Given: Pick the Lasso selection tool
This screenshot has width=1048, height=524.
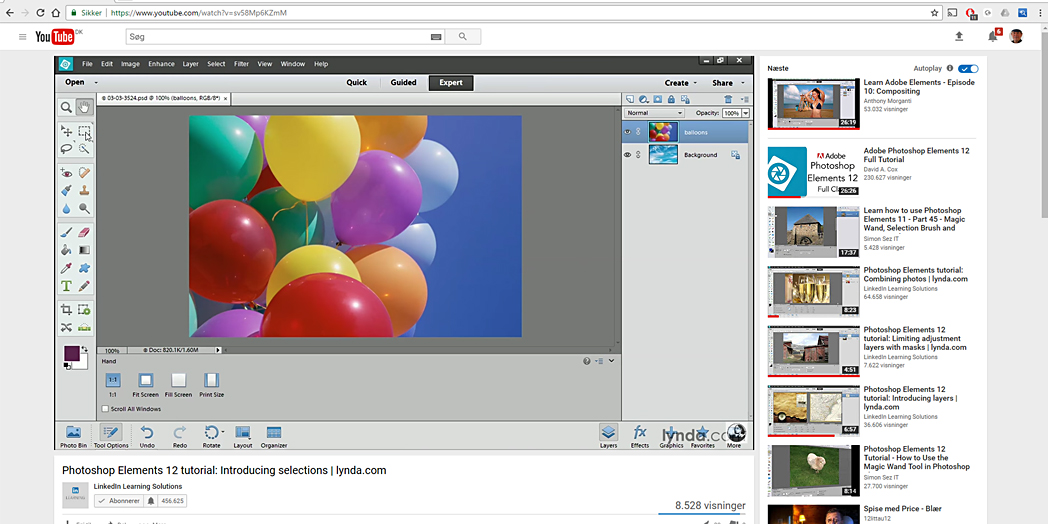Looking at the screenshot, I should 66,149.
